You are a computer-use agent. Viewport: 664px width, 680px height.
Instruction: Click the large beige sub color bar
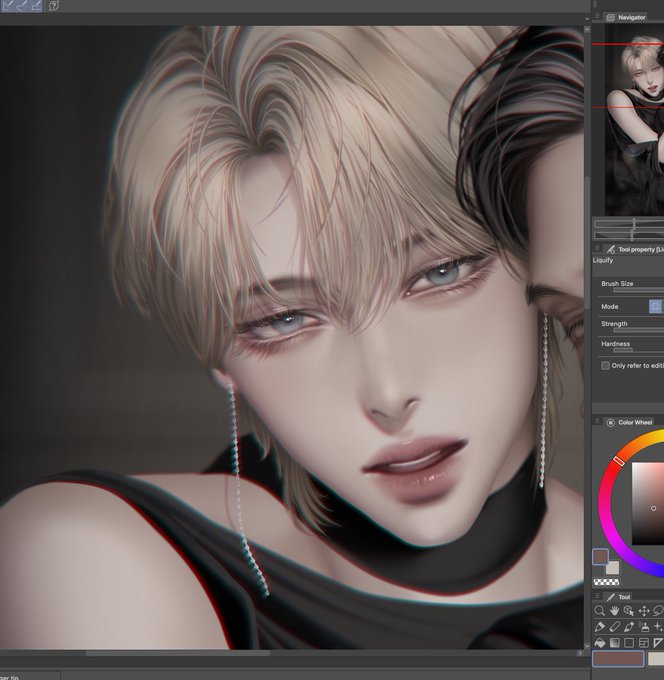(x=656, y=659)
